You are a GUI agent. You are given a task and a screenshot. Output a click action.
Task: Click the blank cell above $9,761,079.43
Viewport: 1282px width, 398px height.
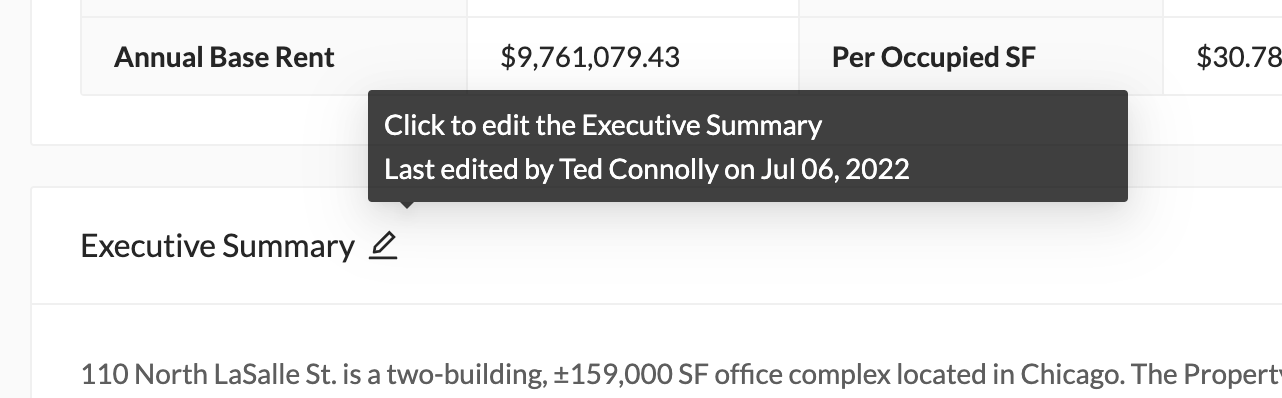(633, 9)
